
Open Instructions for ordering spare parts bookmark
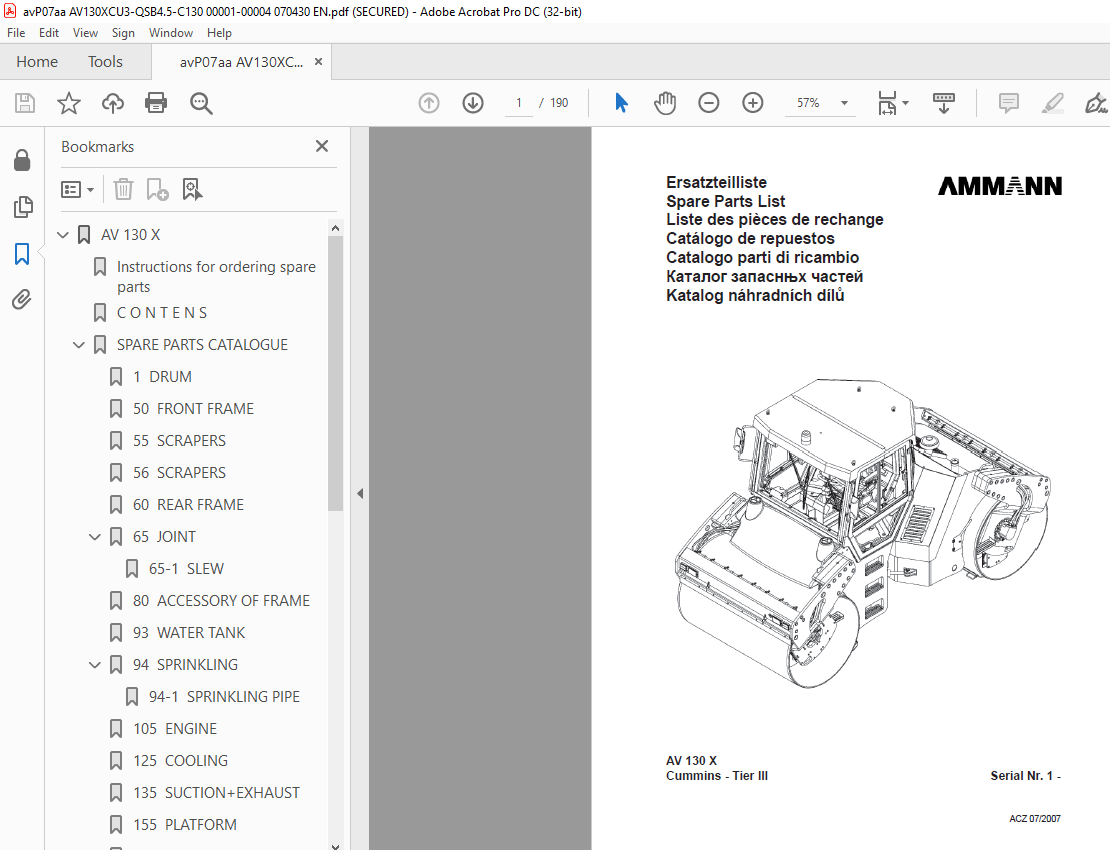click(216, 277)
